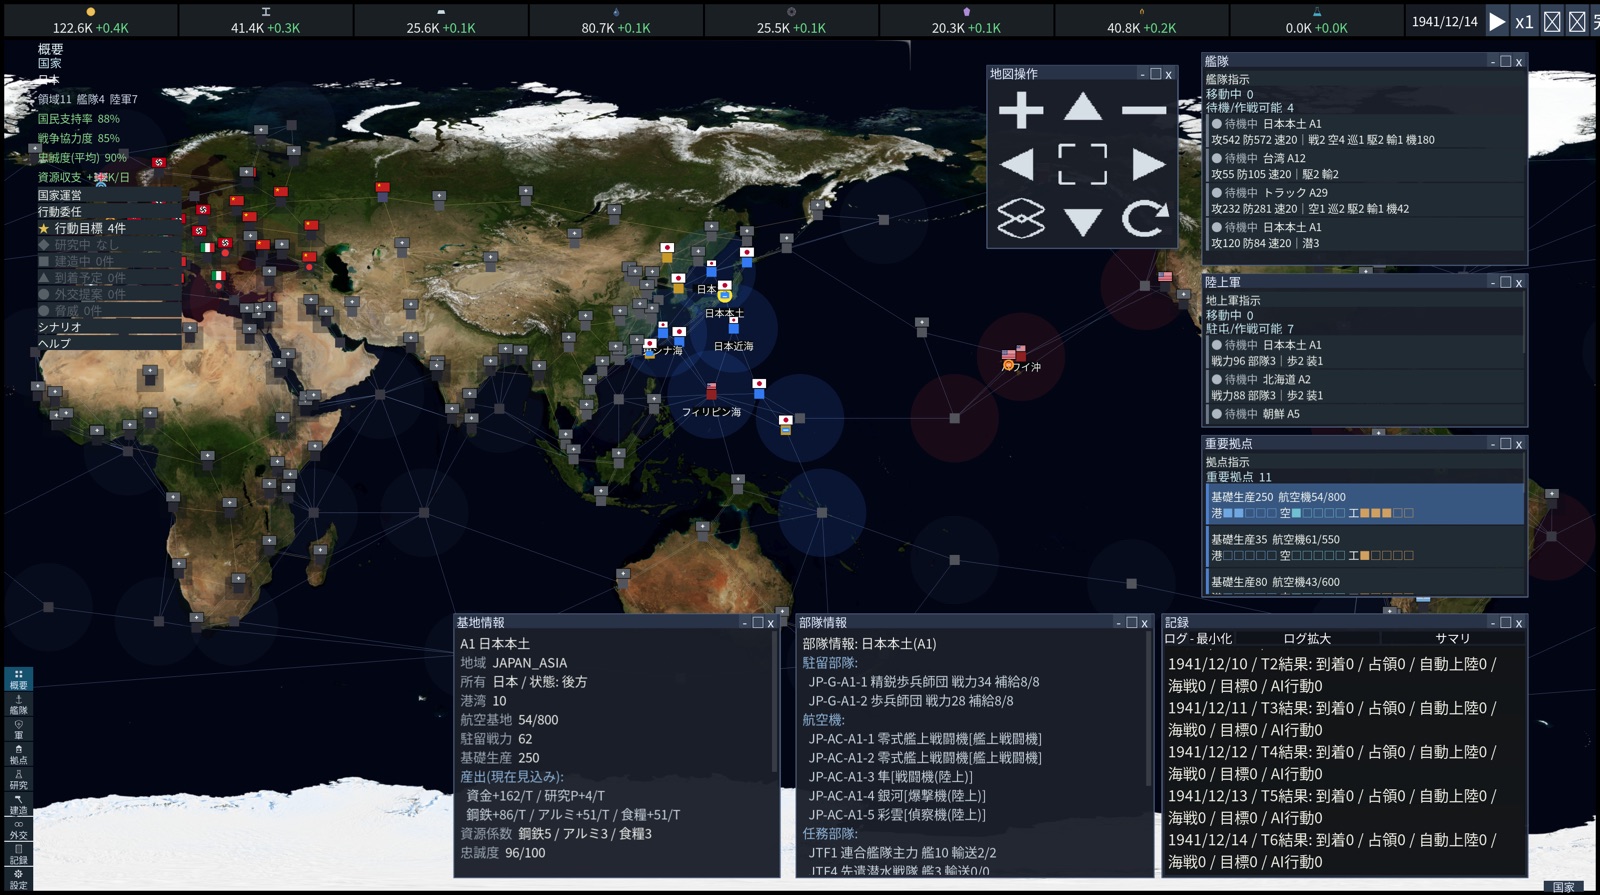The width and height of the screenshot is (1600, 895).
Task: Select Japan flag marker at 日本本土
Action: [725, 286]
